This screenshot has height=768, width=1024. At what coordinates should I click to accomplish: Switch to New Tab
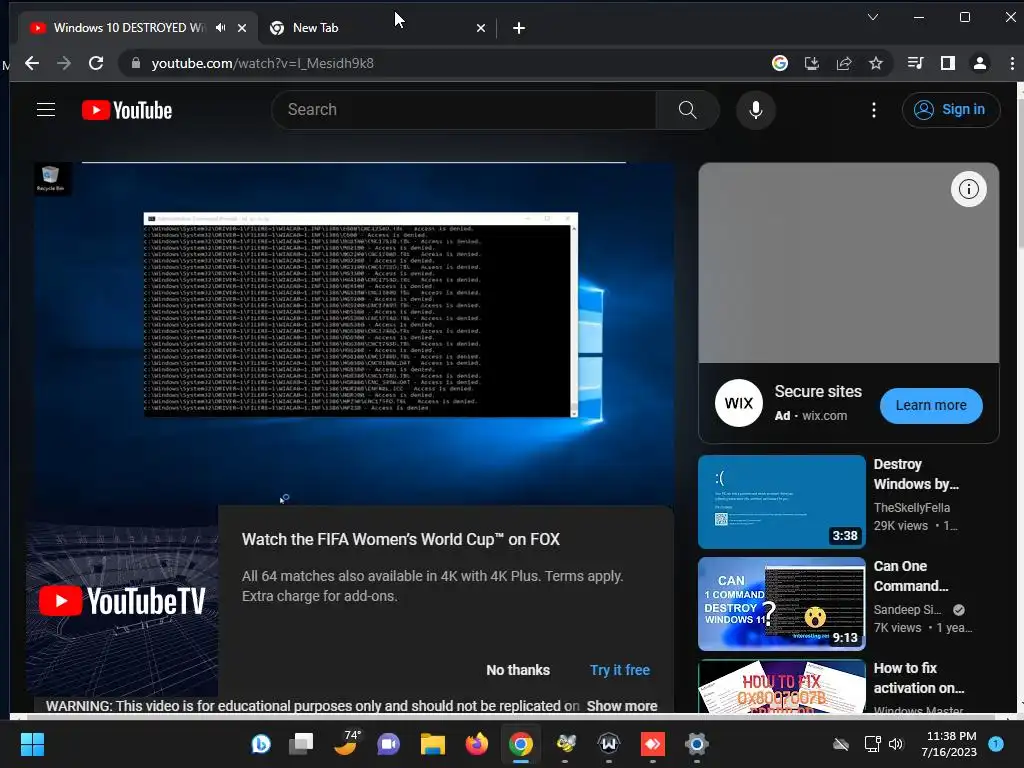pyautogui.click(x=315, y=27)
